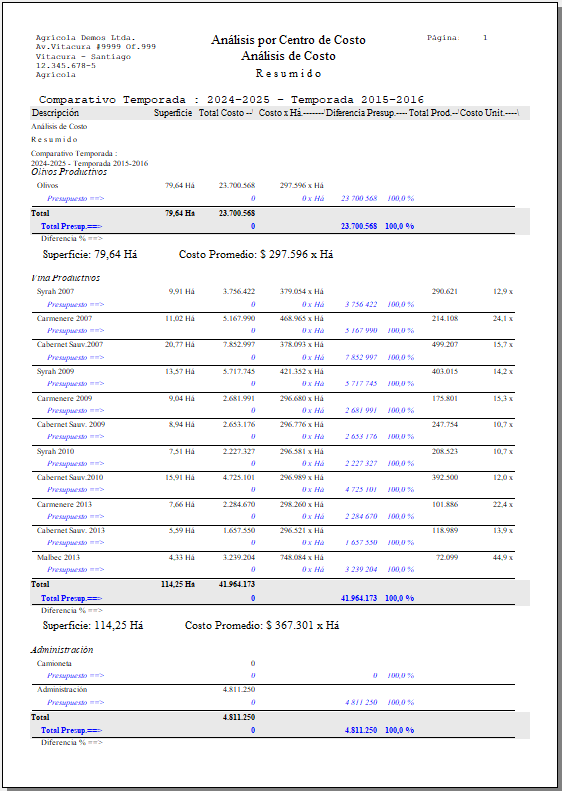Select the unit cost '15,7 x'
562x791 pixels.
pyautogui.click(x=503, y=345)
